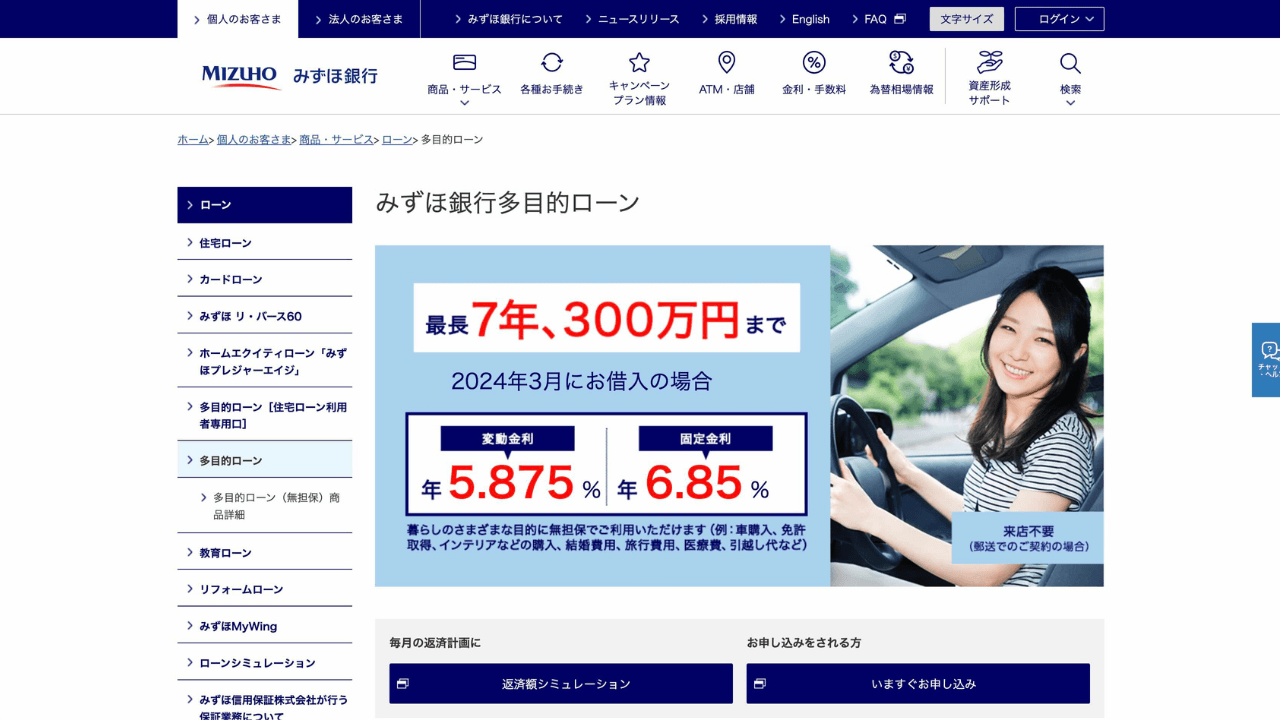Select 個人のお客さま tab

[x=236, y=19]
